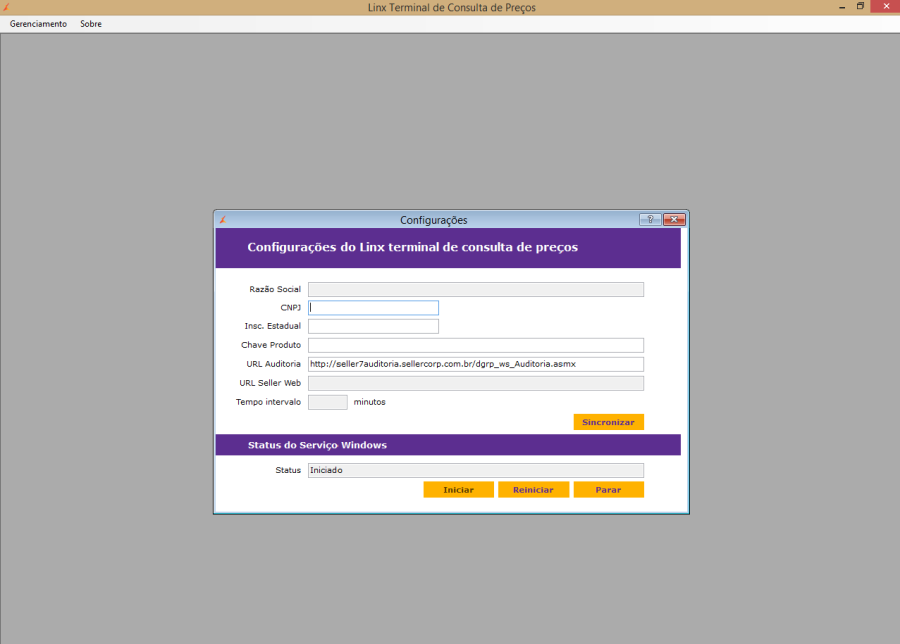900x644 pixels.
Task: Click the help question-mark icon in Configurações
Action: tap(650, 219)
